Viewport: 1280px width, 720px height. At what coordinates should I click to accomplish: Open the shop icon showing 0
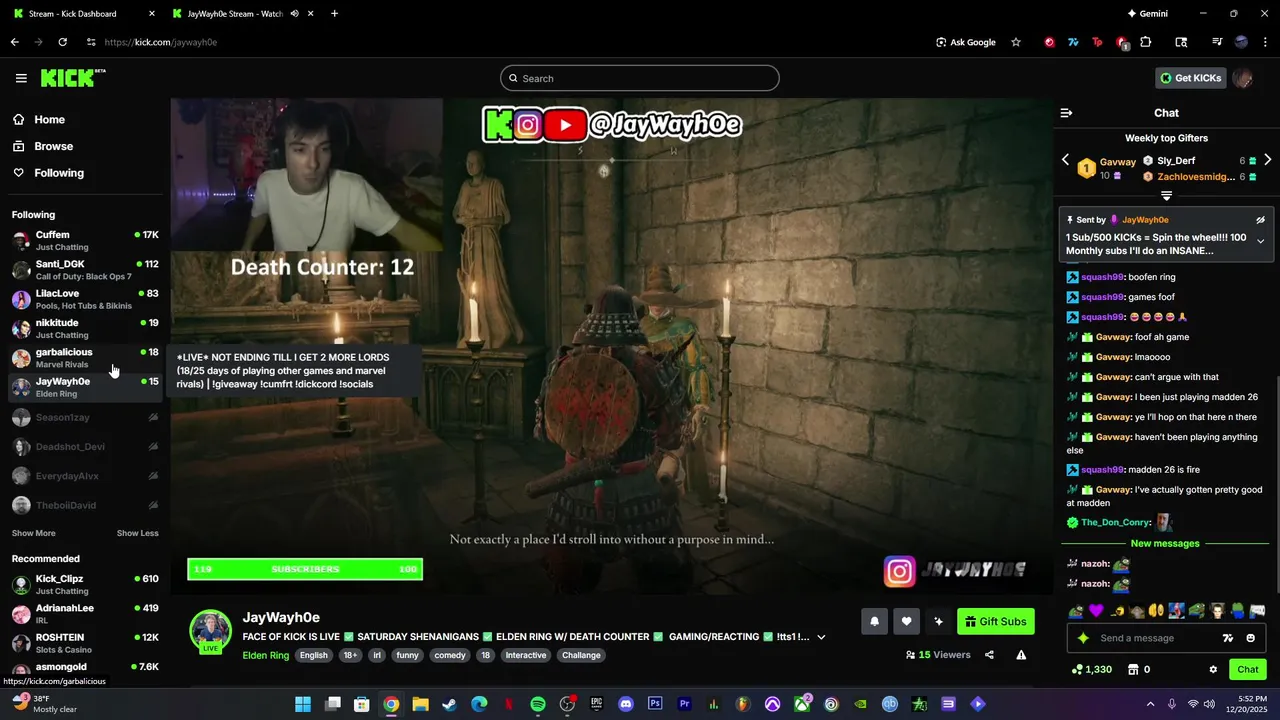pyautogui.click(x=1138, y=669)
